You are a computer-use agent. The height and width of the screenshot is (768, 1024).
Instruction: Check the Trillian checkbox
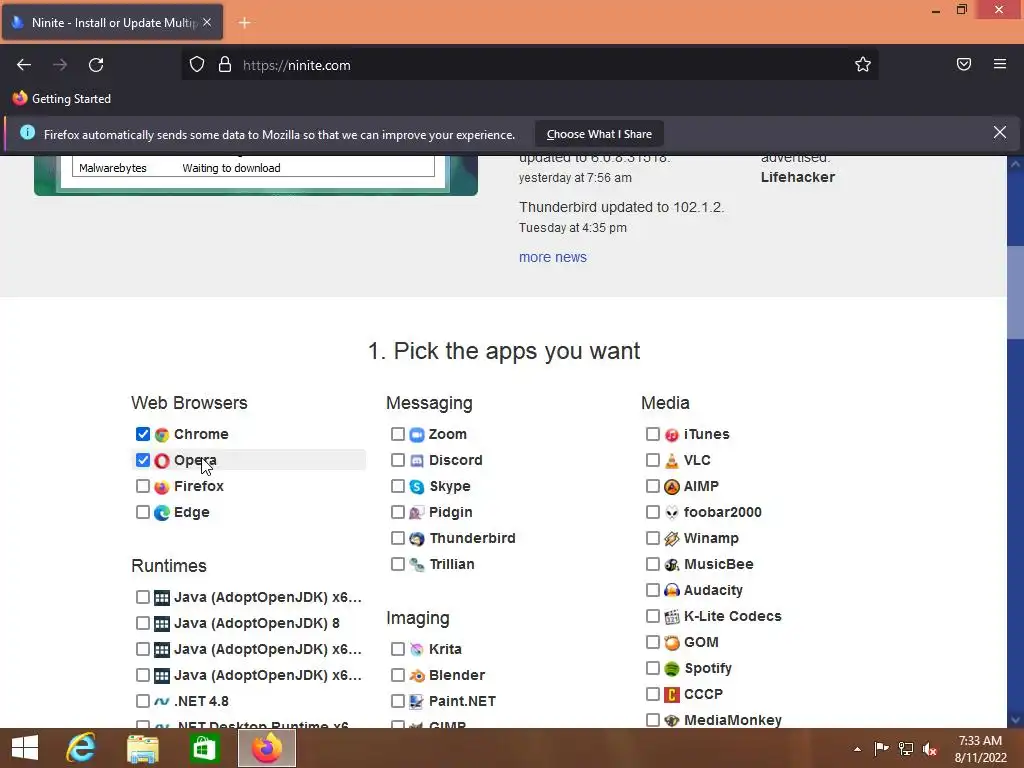tap(398, 564)
